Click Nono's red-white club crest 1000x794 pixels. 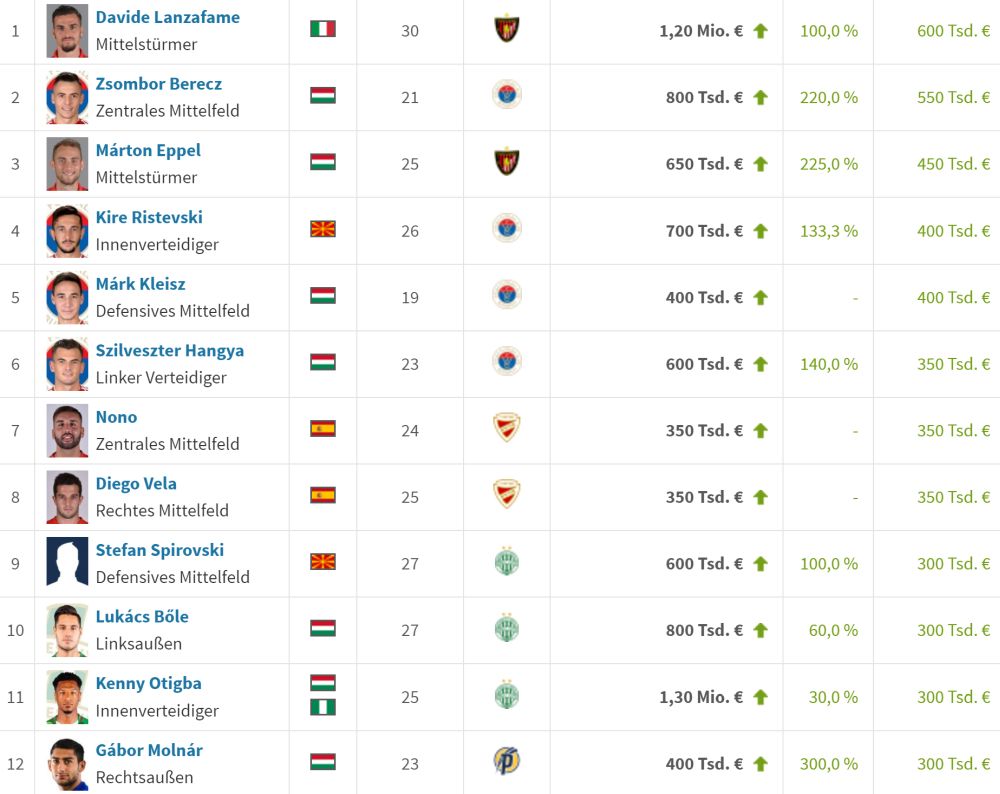[507, 428]
